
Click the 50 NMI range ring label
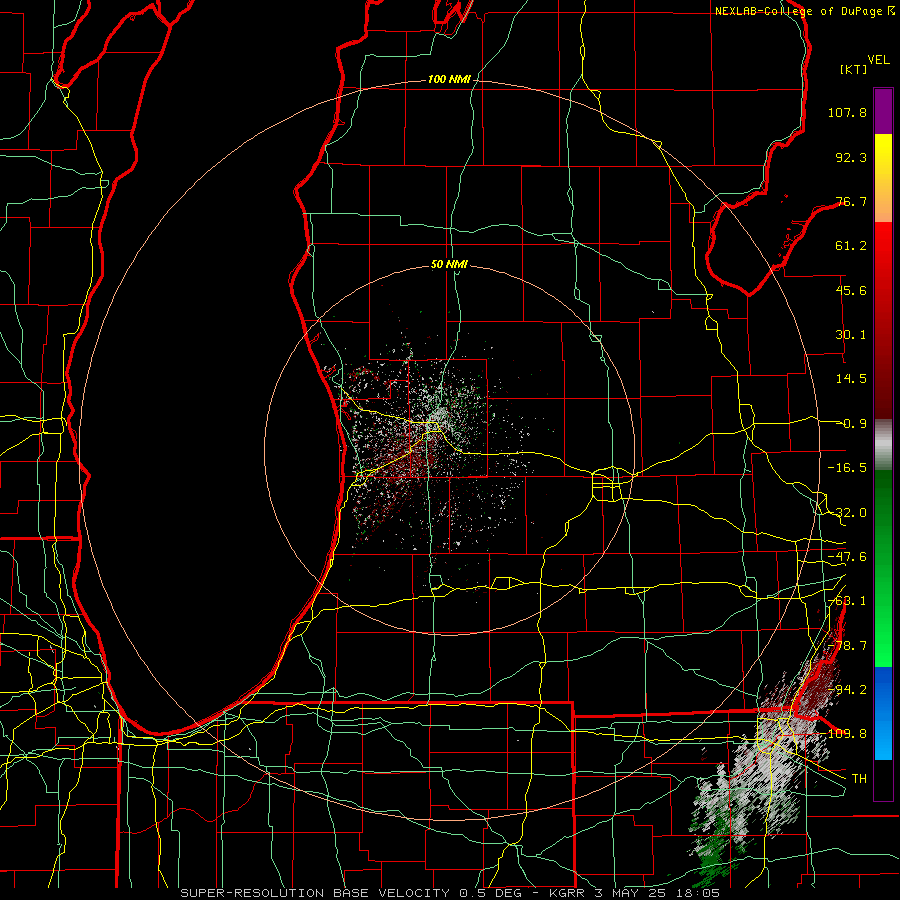[x=449, y=265]
